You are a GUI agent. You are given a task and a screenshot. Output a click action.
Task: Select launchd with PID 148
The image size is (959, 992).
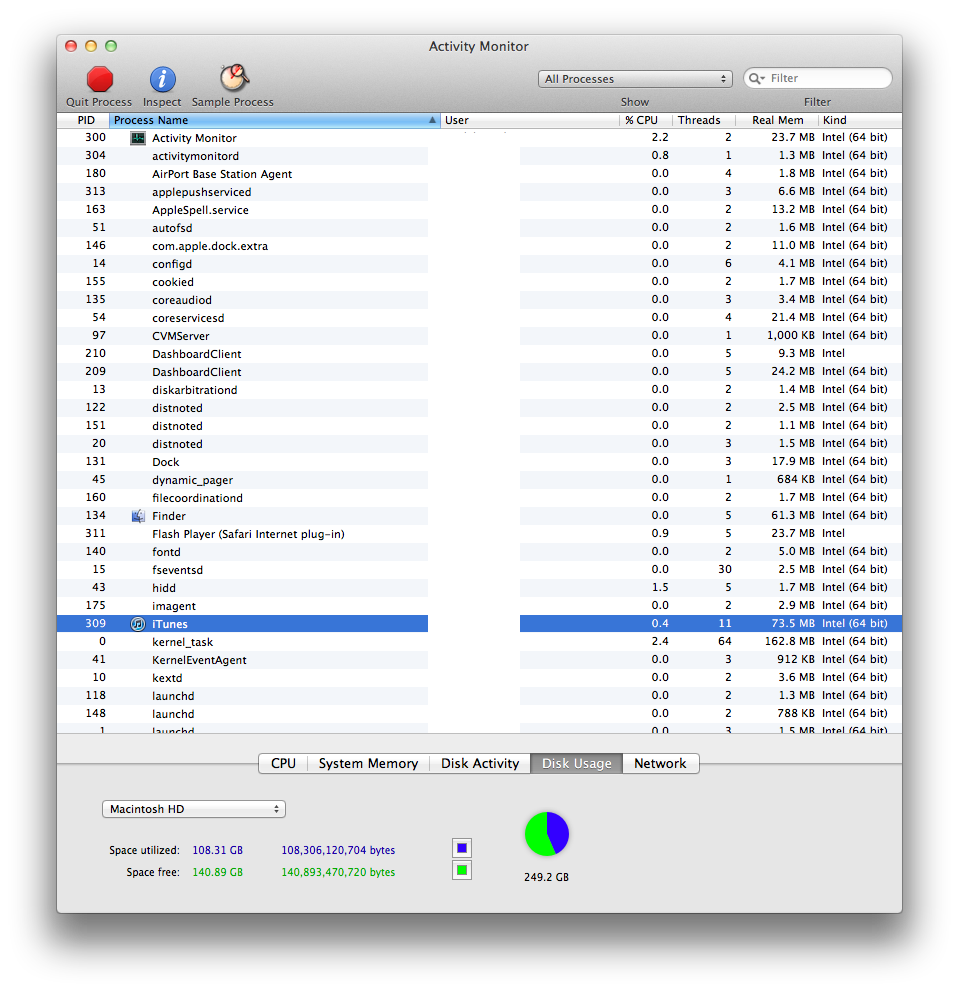tap(480, 714)
